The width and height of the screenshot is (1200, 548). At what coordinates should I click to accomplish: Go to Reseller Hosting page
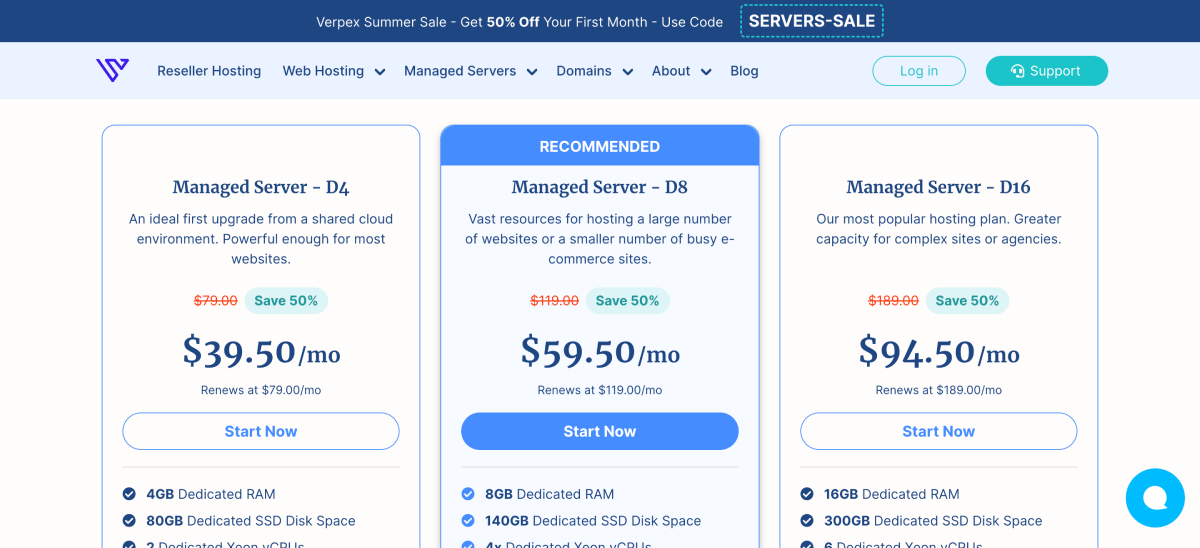pos(209,71)
